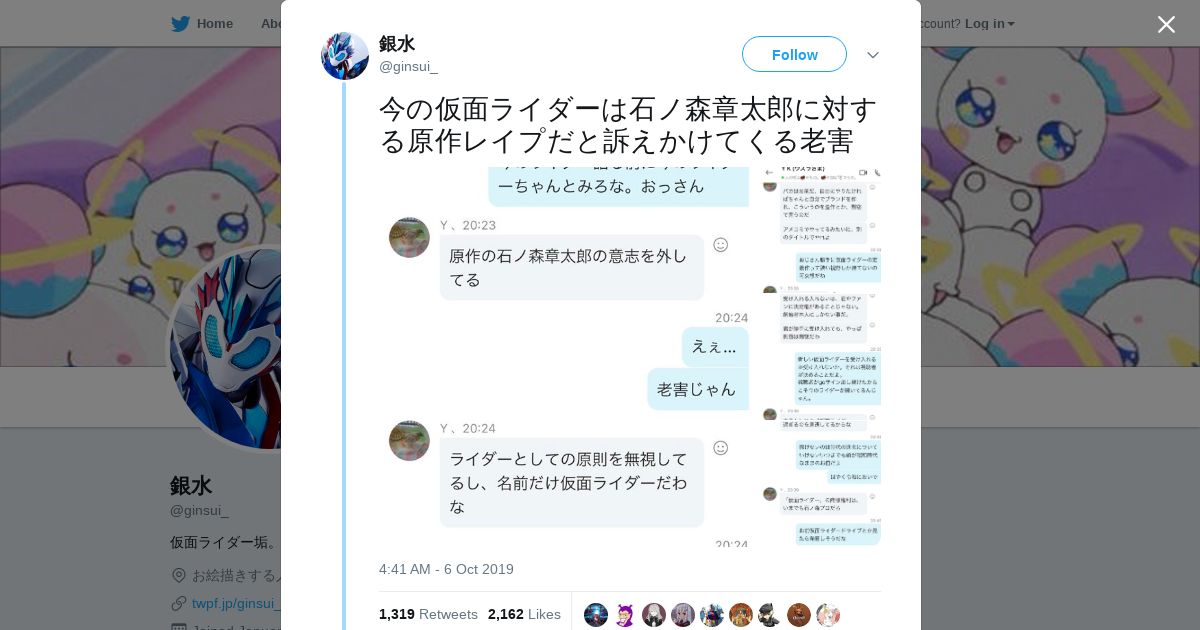Open the twpf.jp/ginsui_ profile link
1200x630 pixels.
[x=236, y=603]
